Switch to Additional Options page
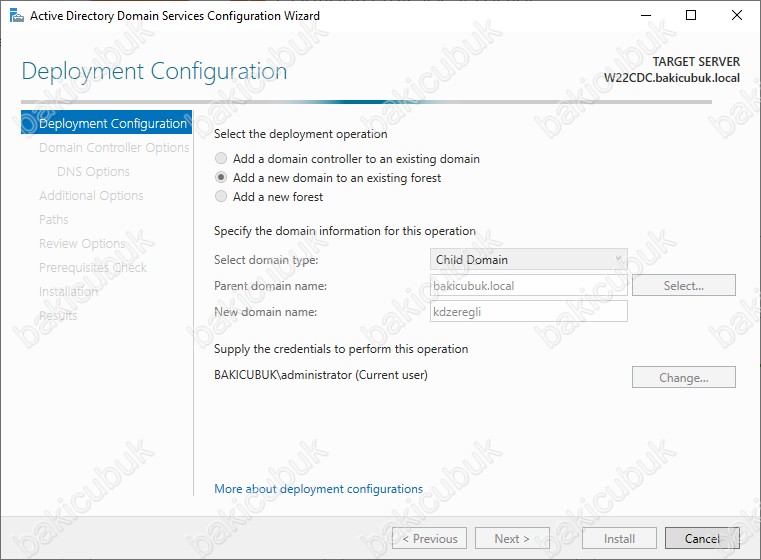 (x=91, y=196)
